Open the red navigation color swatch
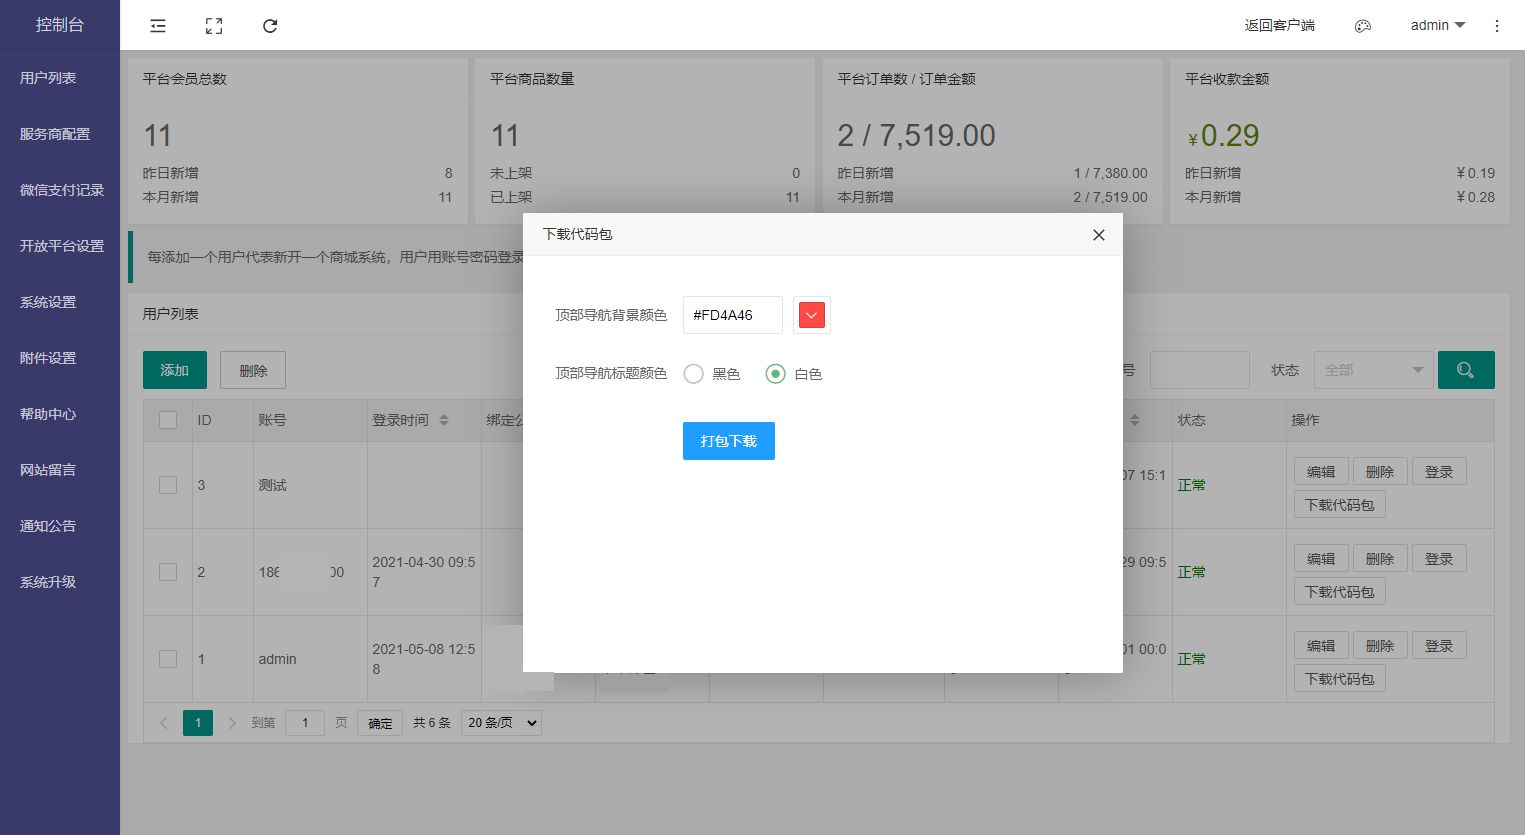1525x835 pixels. (811, 315)
